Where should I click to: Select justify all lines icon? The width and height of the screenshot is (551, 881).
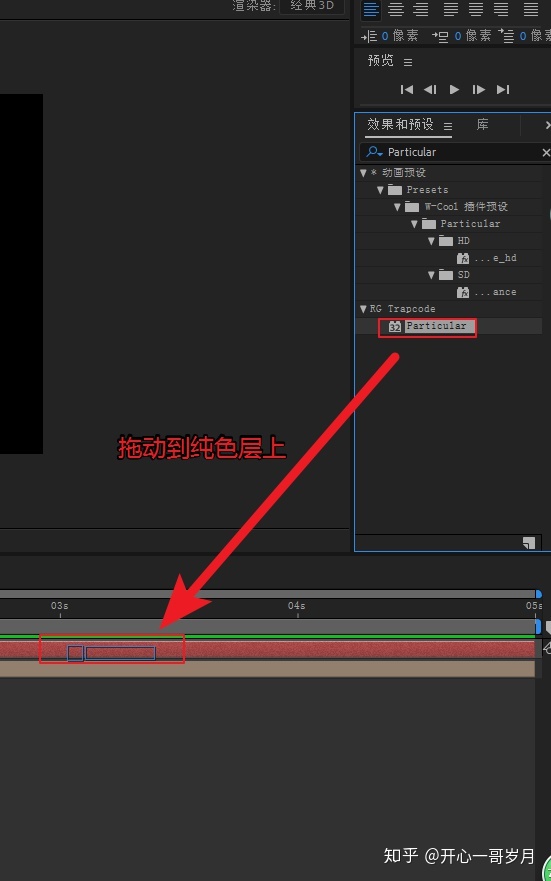click(531, 10)
